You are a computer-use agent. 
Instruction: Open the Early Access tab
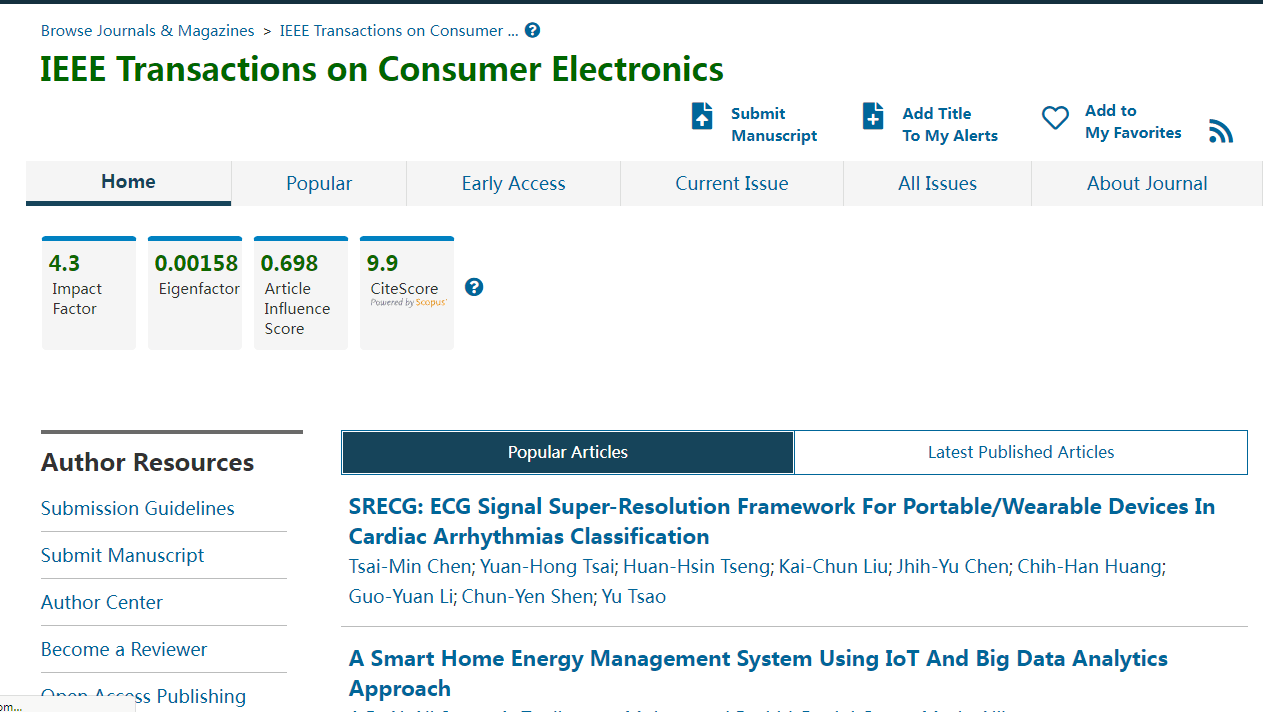tap(513, 183)
